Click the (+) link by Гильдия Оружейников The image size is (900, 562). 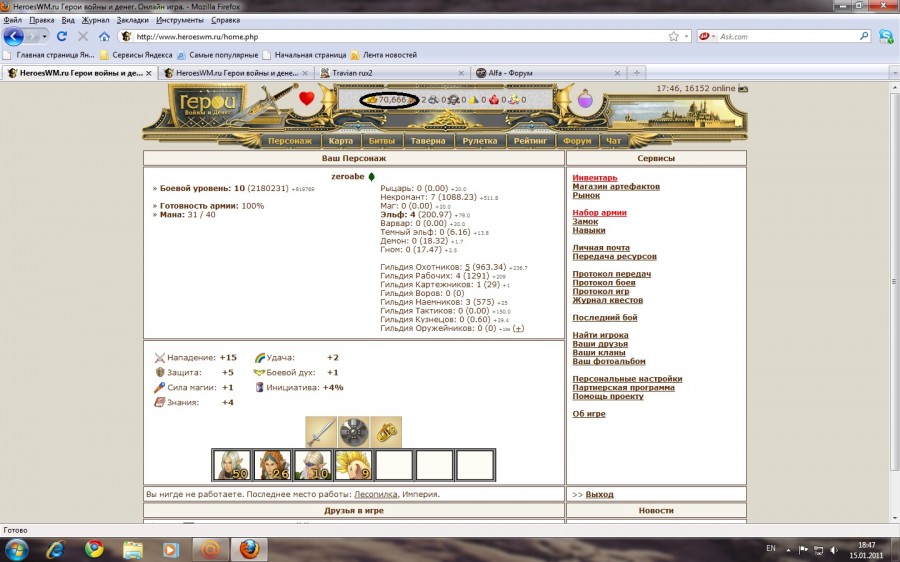518,328
